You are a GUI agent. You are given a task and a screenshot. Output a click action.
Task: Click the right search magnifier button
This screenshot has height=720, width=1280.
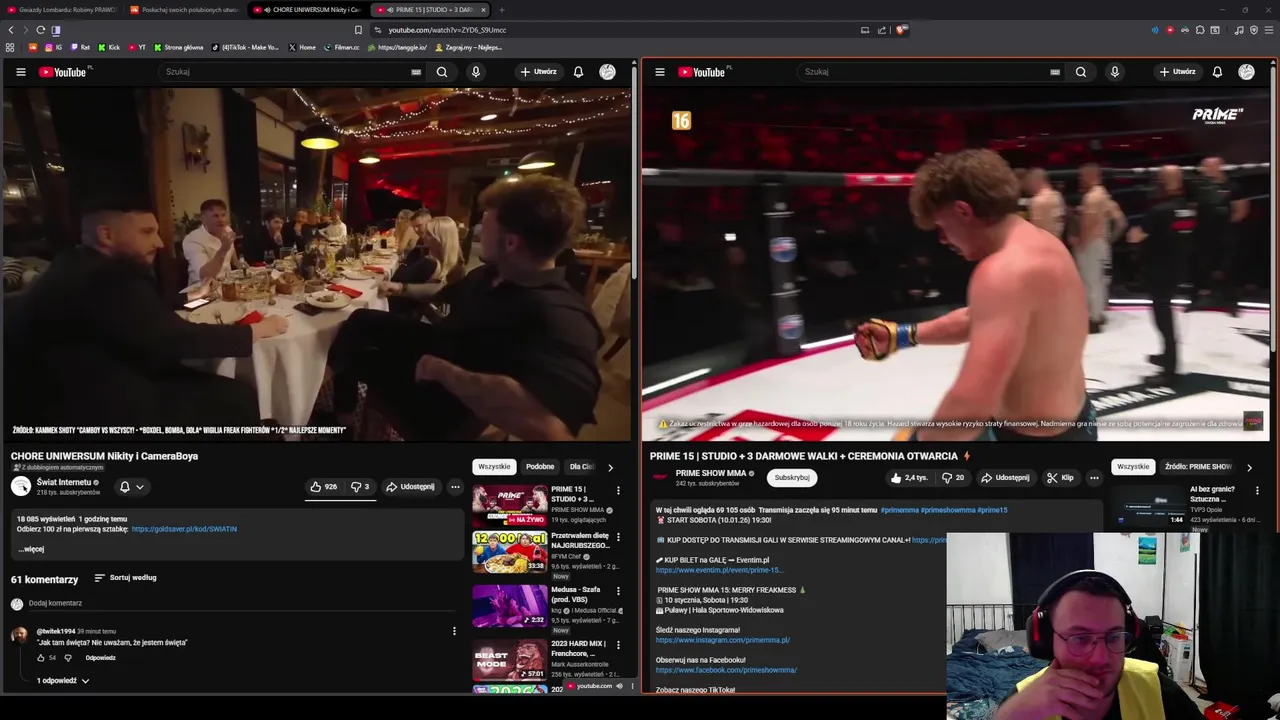1081,72
